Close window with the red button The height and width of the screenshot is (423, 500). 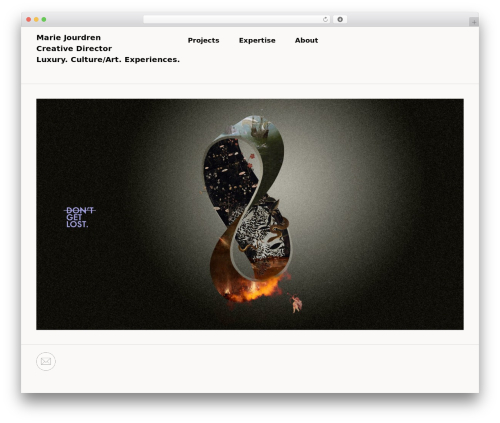tap(29, 19)
